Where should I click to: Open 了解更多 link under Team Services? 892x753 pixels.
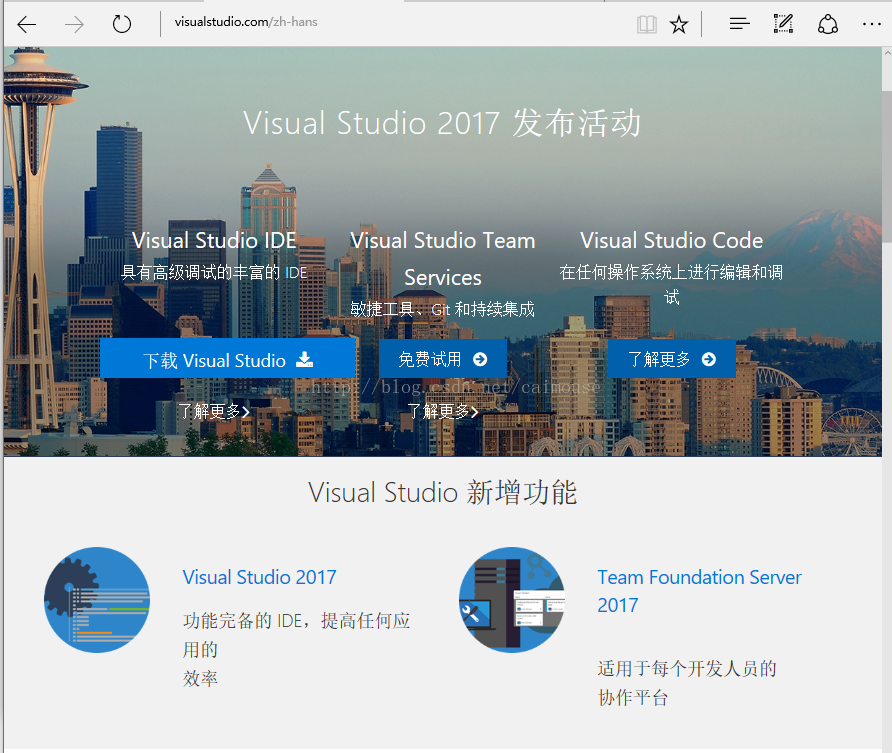point(443,411)
